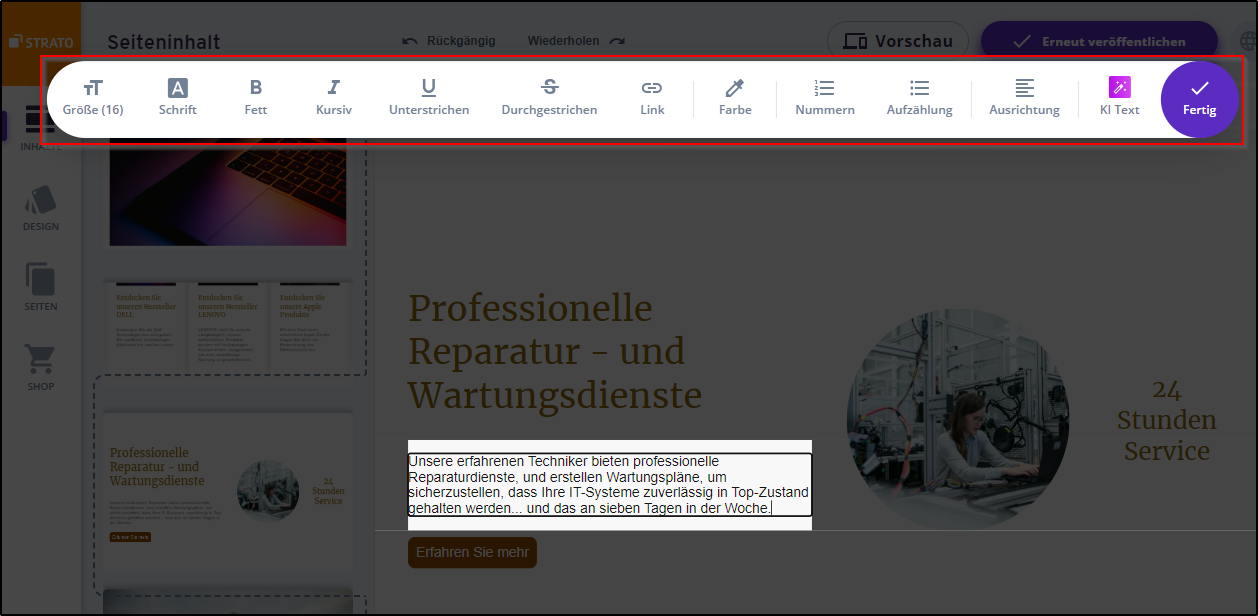Open the Ausrichtung alignment options
Viewport: 1258px width, 616px height.
(x=1024, y=97)
